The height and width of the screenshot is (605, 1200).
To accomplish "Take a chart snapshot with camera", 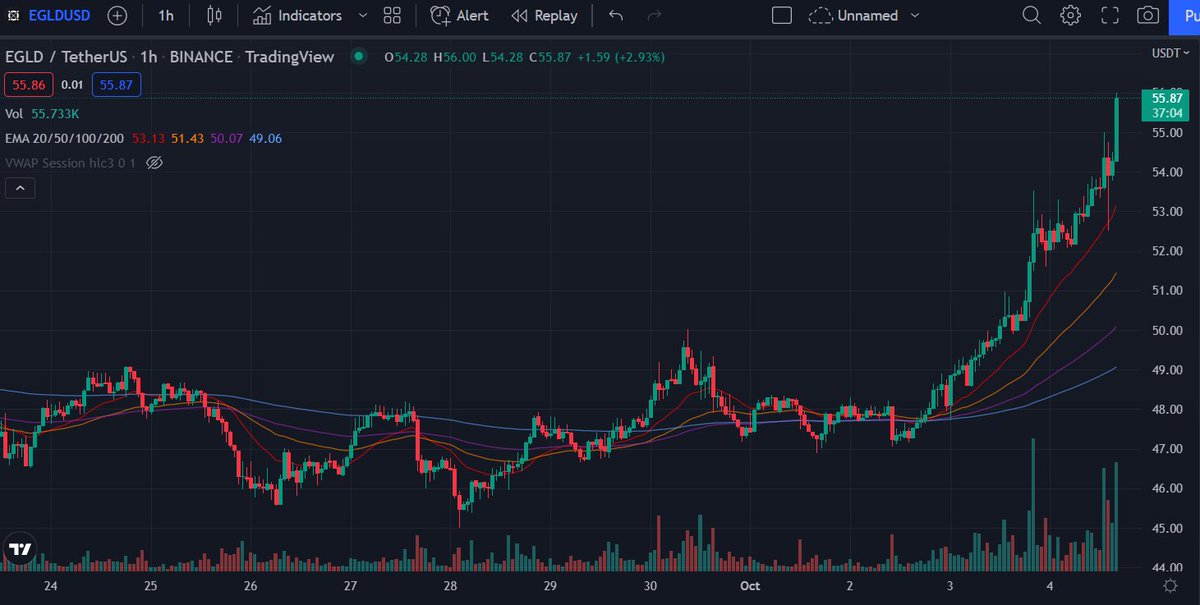I will [1149, 16].
